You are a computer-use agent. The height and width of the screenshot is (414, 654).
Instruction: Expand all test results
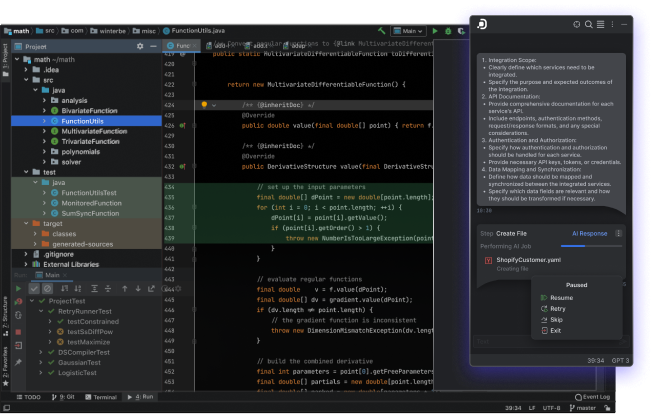[95, 289]
